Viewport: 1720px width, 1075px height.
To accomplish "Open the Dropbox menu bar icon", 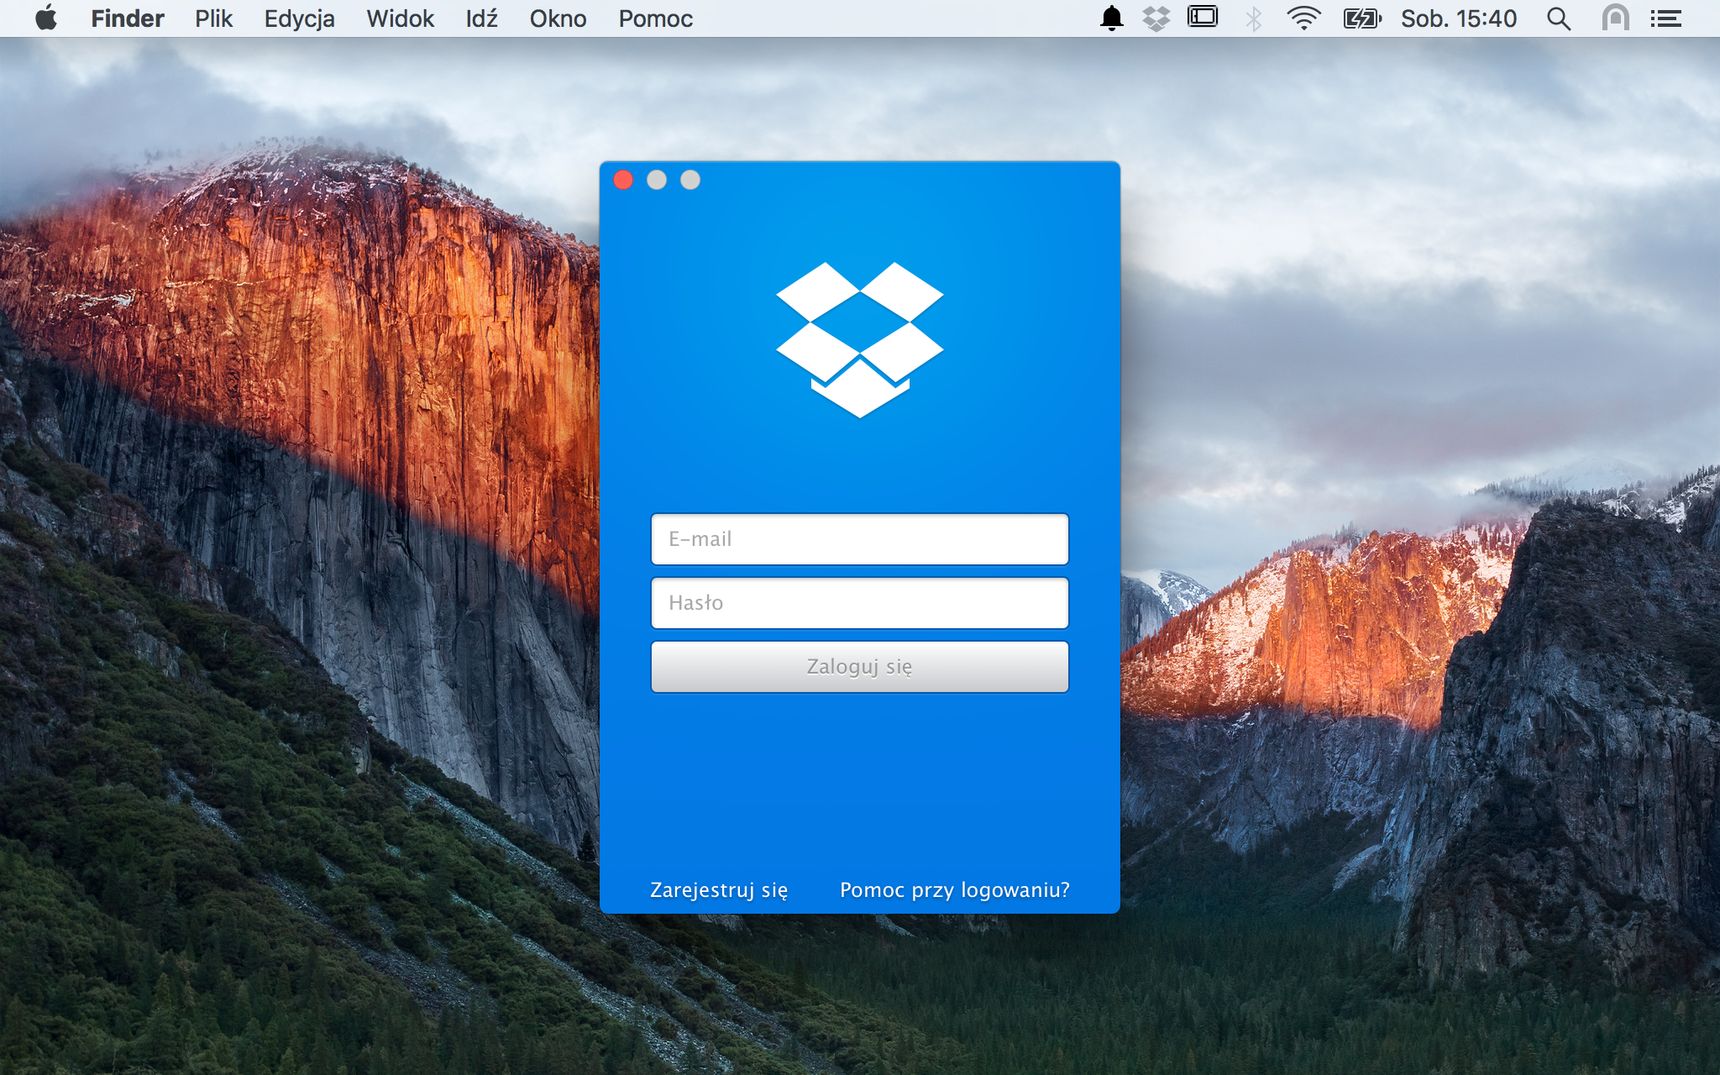I will pyautogui.click(x=1156, y=18).
